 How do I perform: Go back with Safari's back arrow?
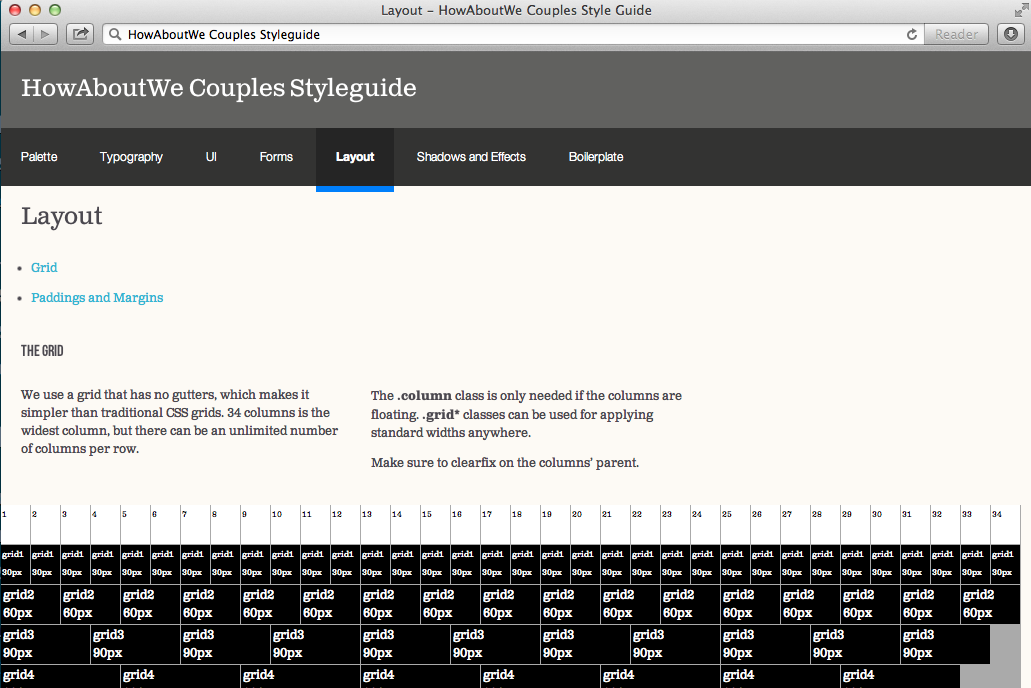point(22,34)
